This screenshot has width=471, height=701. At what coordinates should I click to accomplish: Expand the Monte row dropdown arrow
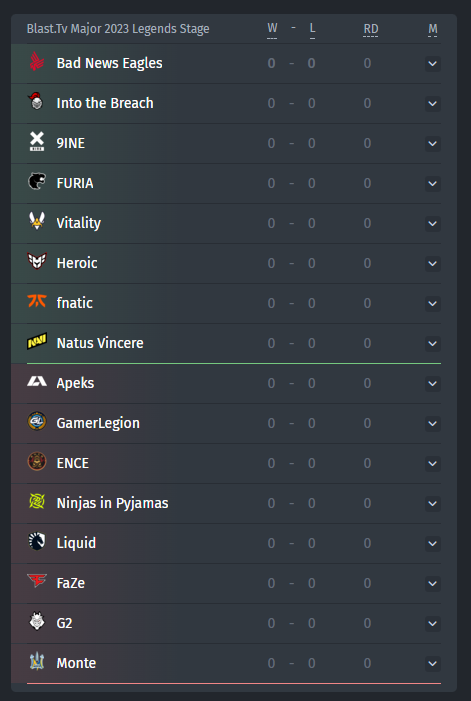[433, 663]
